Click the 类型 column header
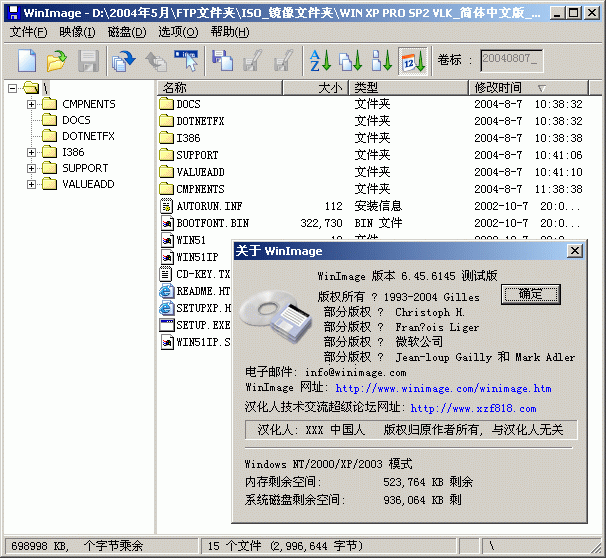Viewport: 606px width, 558px height. [409, 88]
